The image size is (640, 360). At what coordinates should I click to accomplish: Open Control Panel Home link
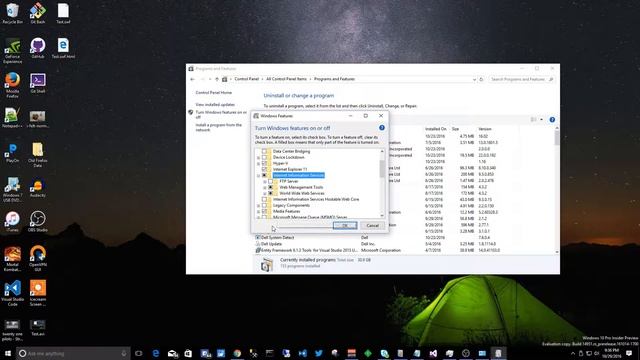click(213, 93)
